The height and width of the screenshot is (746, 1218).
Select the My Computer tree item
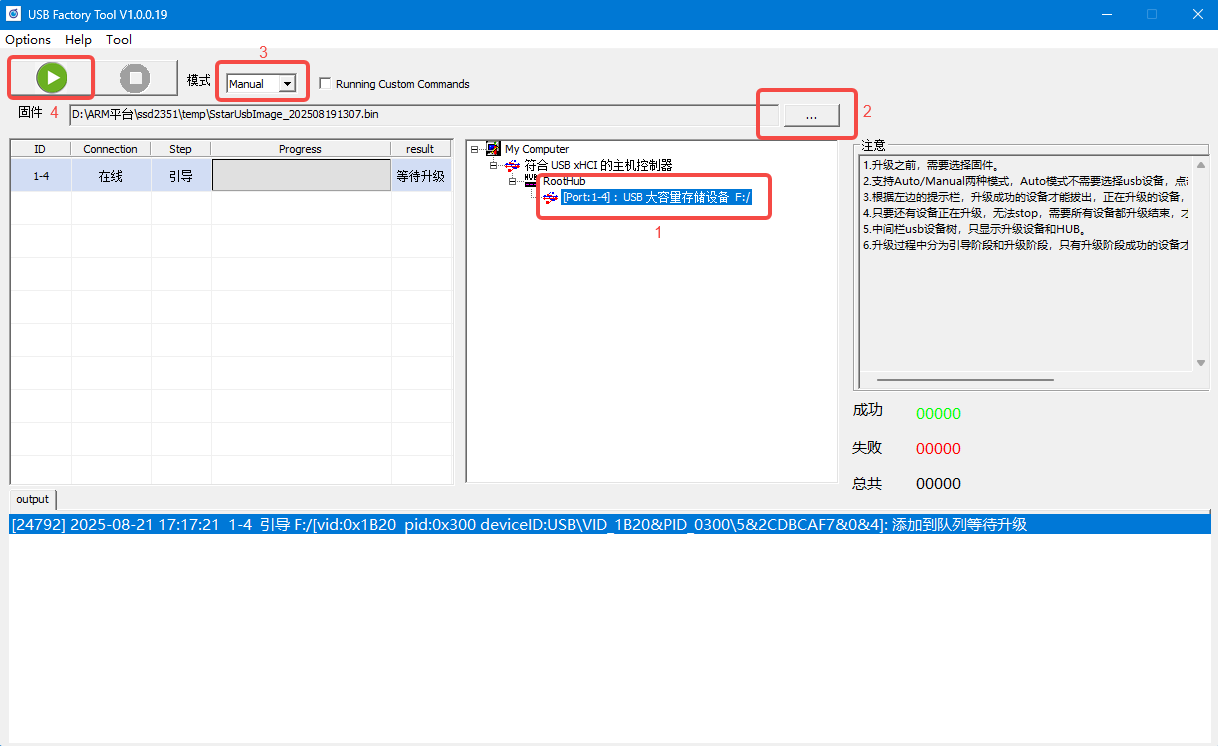(x=537, y=149)
